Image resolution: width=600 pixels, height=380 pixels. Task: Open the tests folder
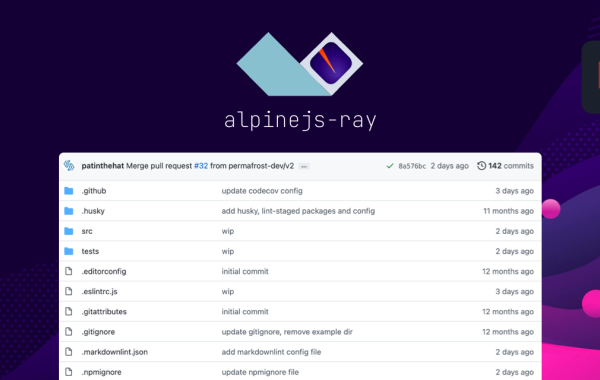(x=90, y=251)
